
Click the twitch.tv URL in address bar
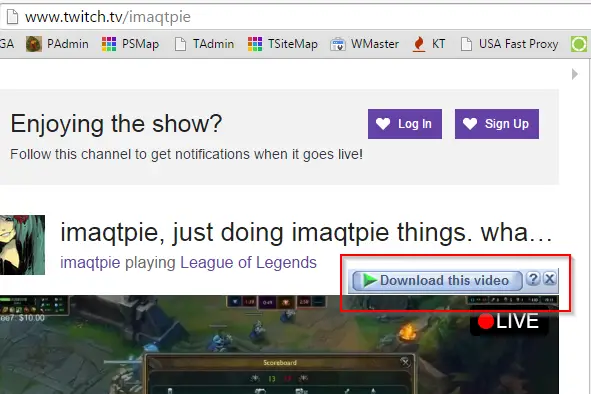coord(108,17)
